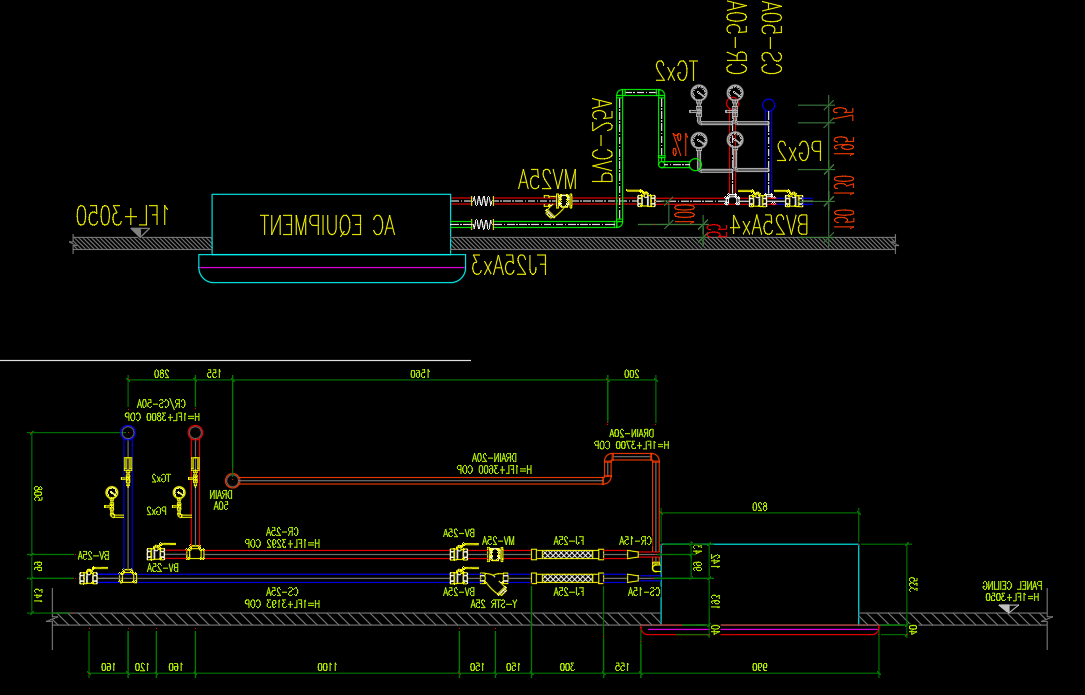
Task: Click a pressure gauge symbol near PGx2 label
Action: pyautogui.click(x=735, y=141)
